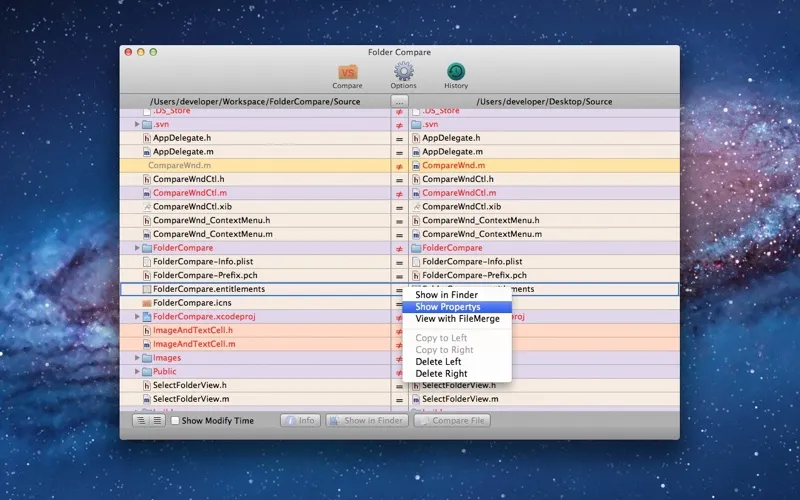800x500 pixels.
Task: Click left FolderCompare.entitlements file icon
Action: (x=147, y=289)
